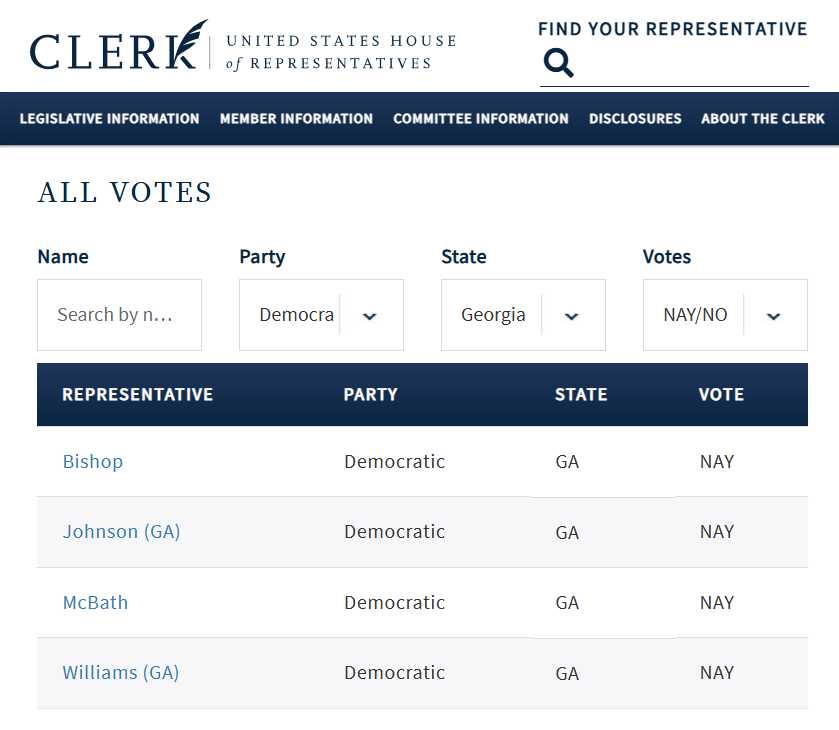
Task: Click the Representative column header
Action: [138, 394]
